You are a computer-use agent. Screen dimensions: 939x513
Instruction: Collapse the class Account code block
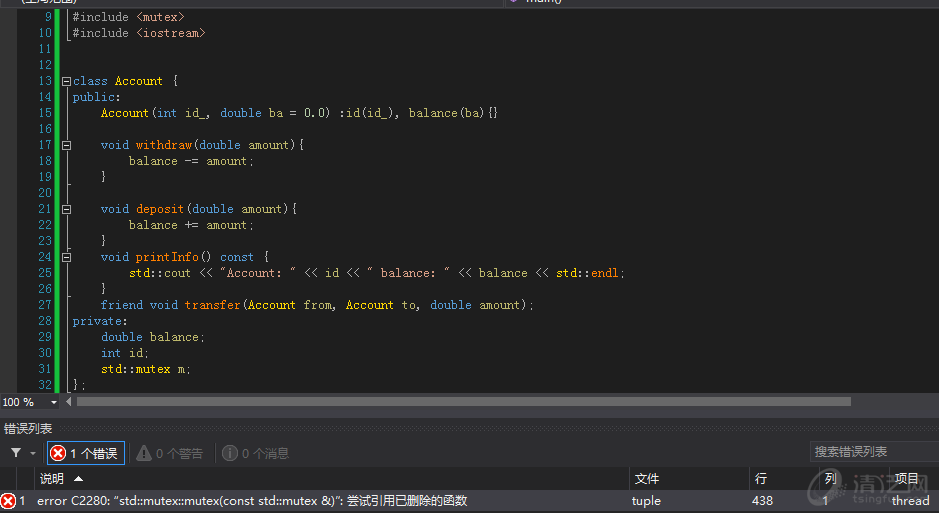click(x=66, y=81)
